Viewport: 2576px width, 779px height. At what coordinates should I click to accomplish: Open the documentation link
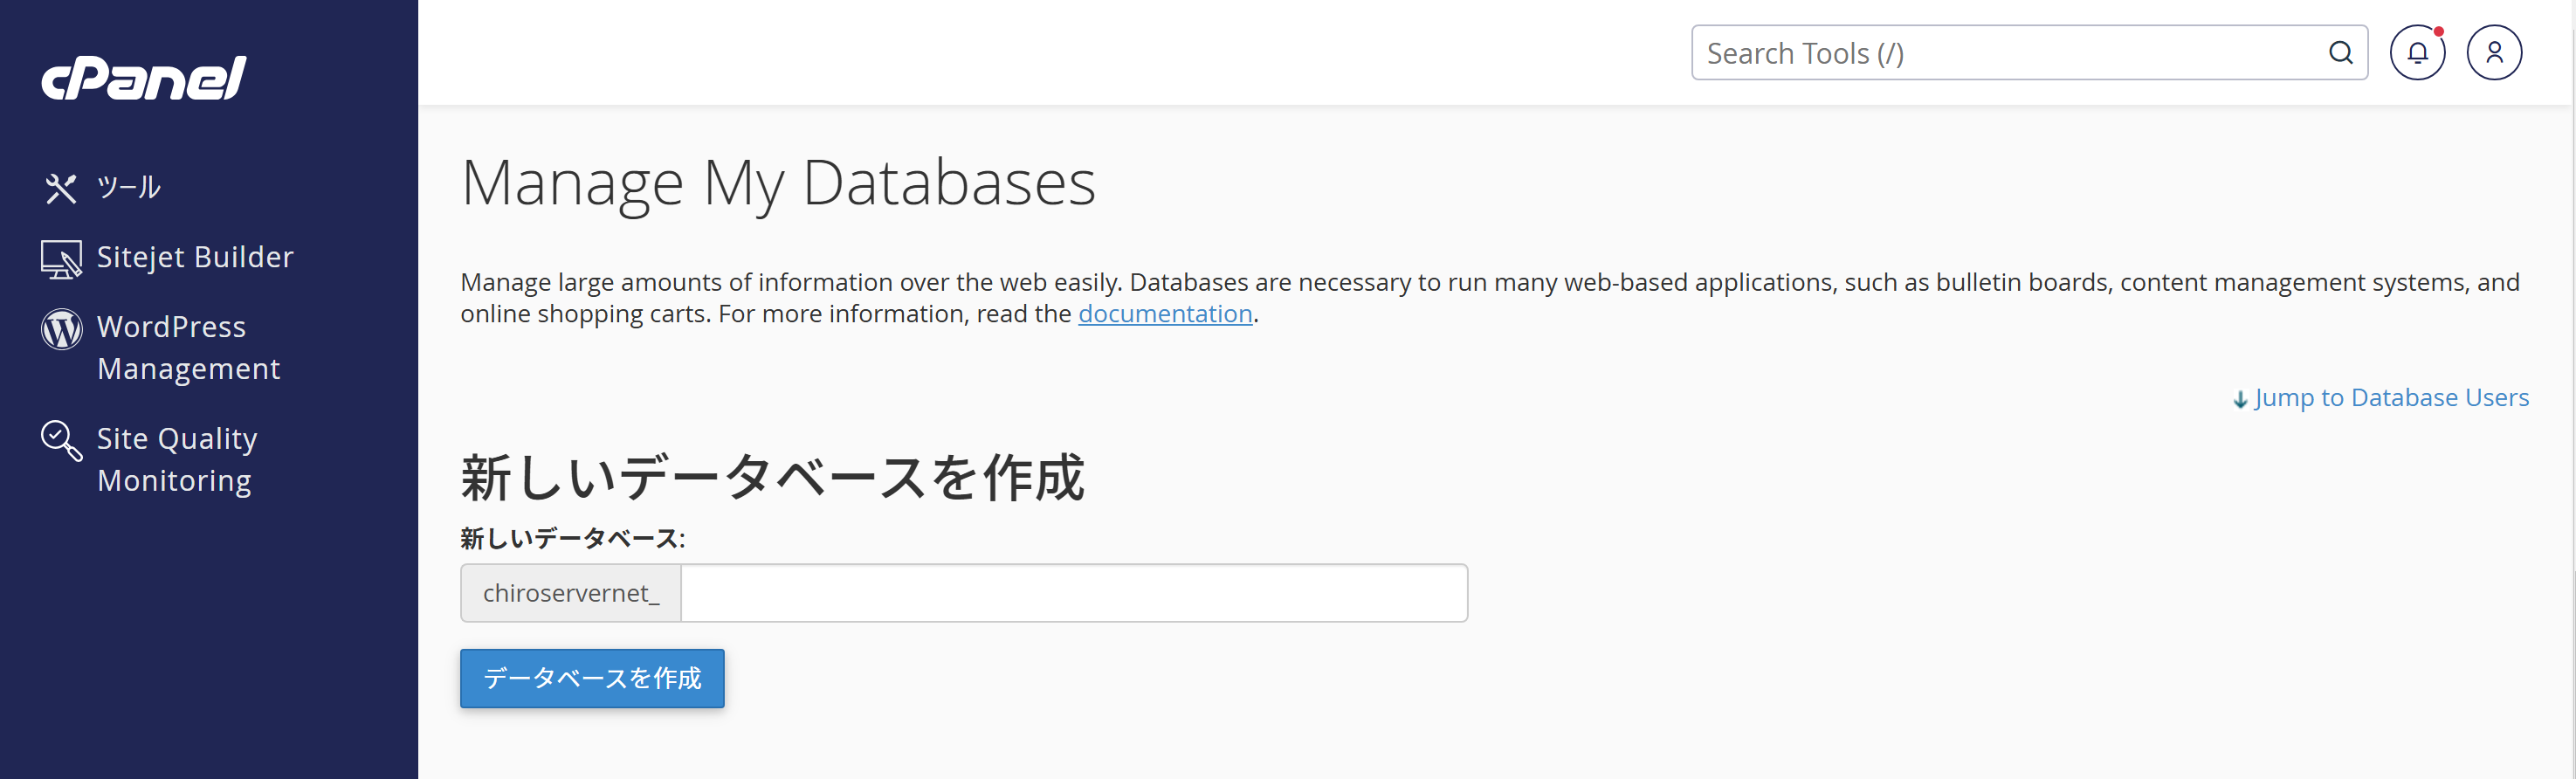(1165, 314)
